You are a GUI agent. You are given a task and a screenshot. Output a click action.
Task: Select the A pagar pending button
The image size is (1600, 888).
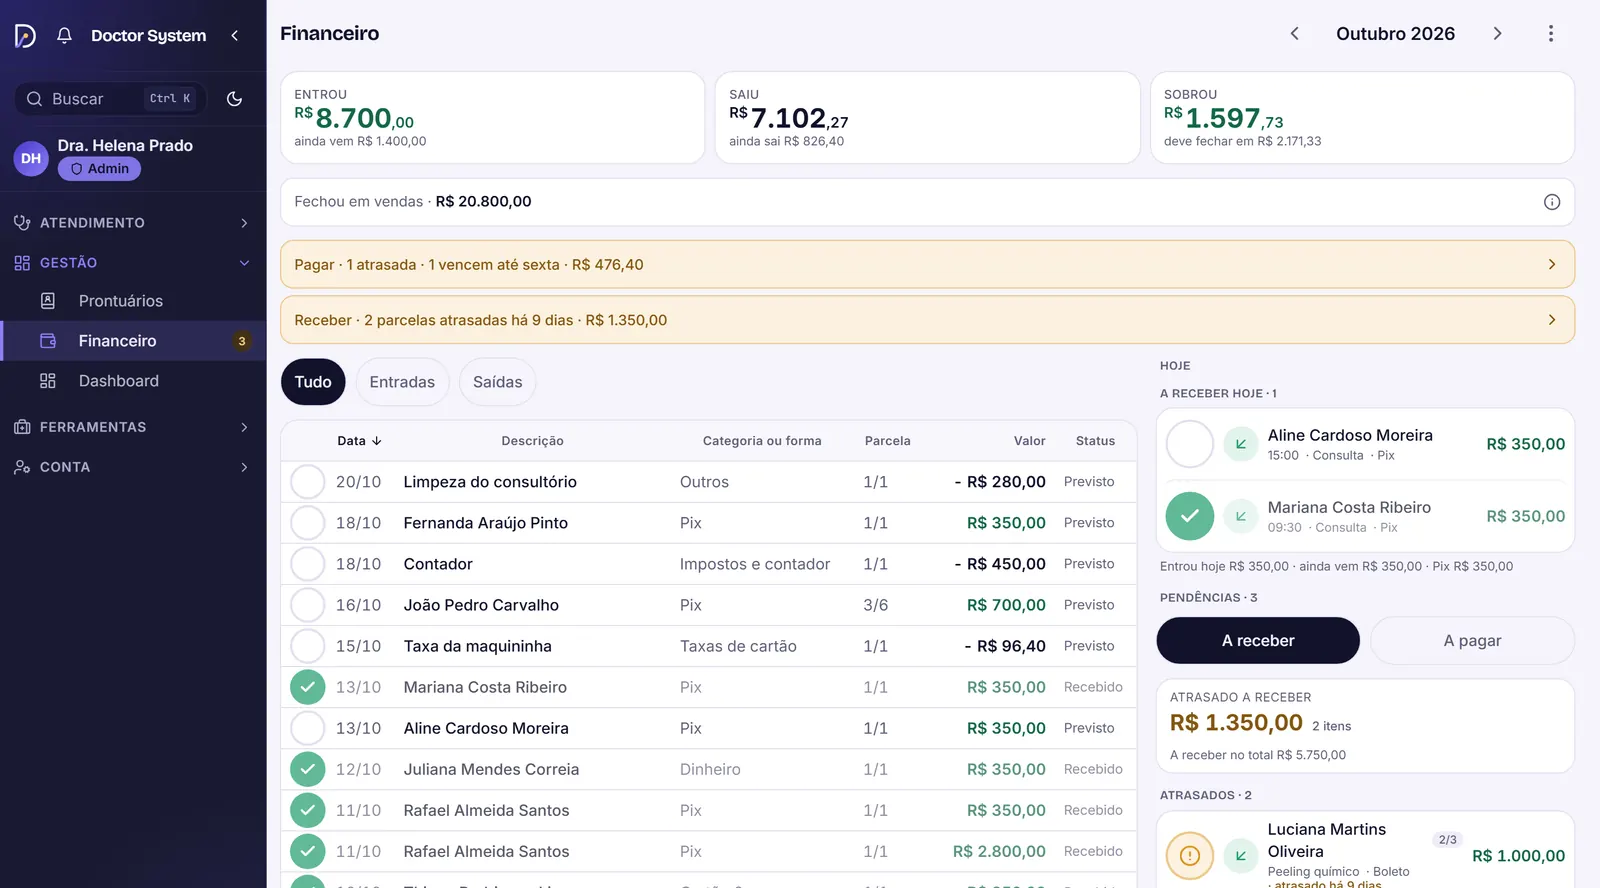(x=1472, y=640)
